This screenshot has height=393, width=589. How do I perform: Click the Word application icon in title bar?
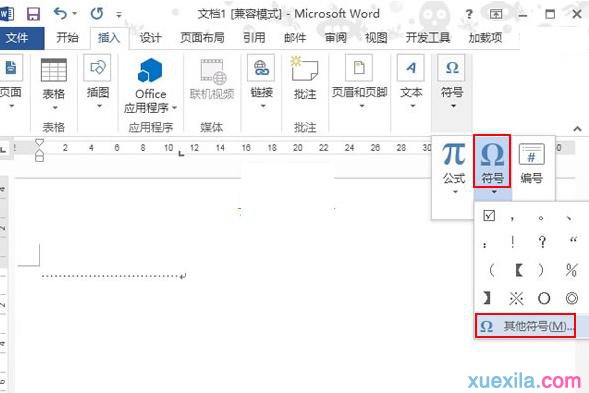point(6,14)
